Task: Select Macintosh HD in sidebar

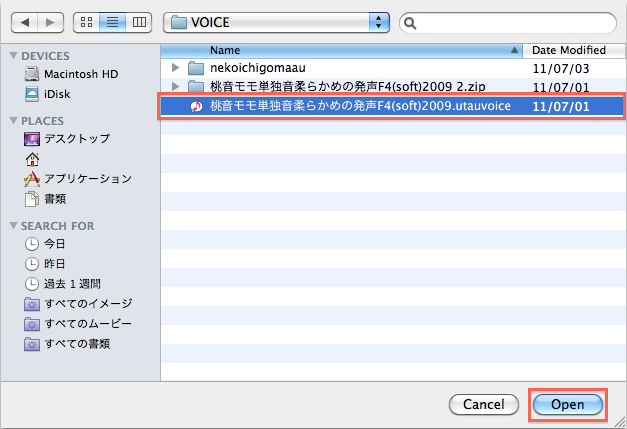Action: pyautogui.click(x=80, y=74)
